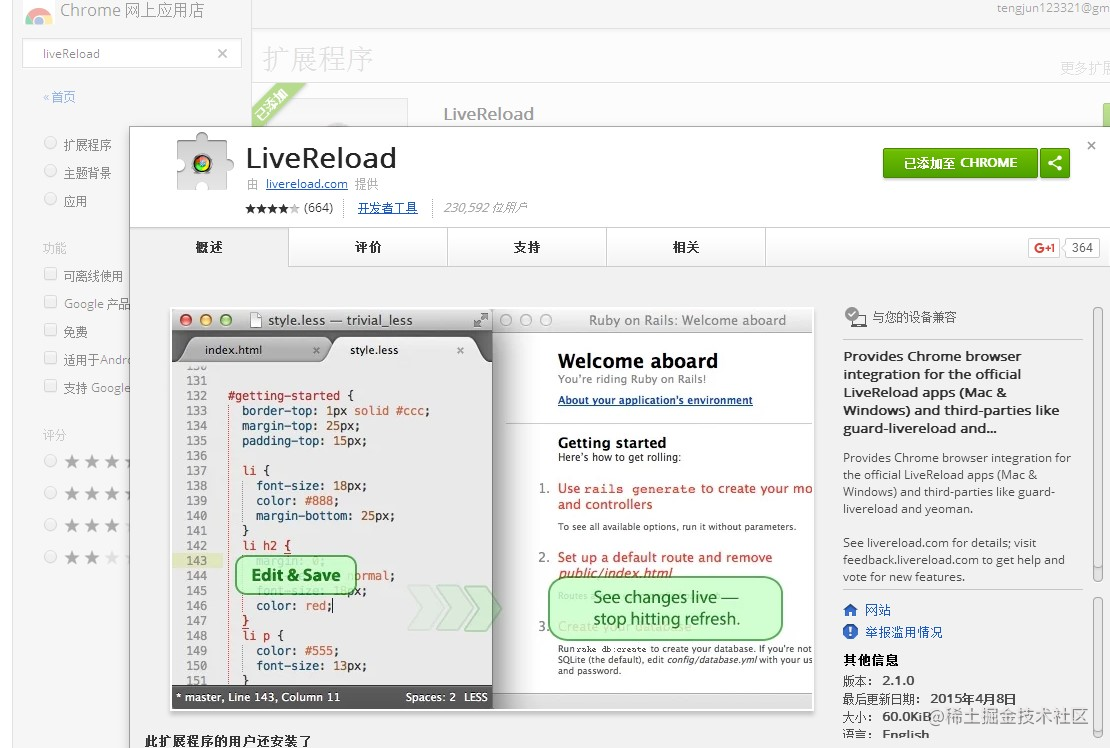Click the Chrome Web Store logo icon

pos(38,14)
